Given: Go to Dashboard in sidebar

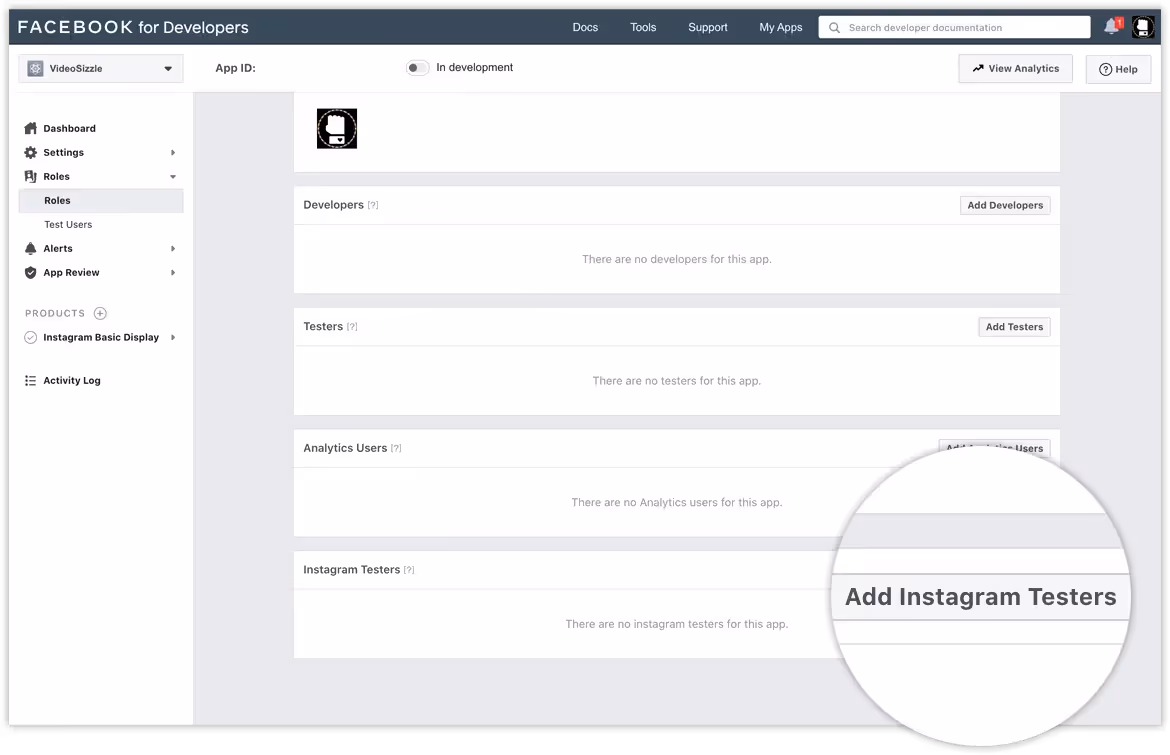Looking at the screenshot, I should (69, 128).
